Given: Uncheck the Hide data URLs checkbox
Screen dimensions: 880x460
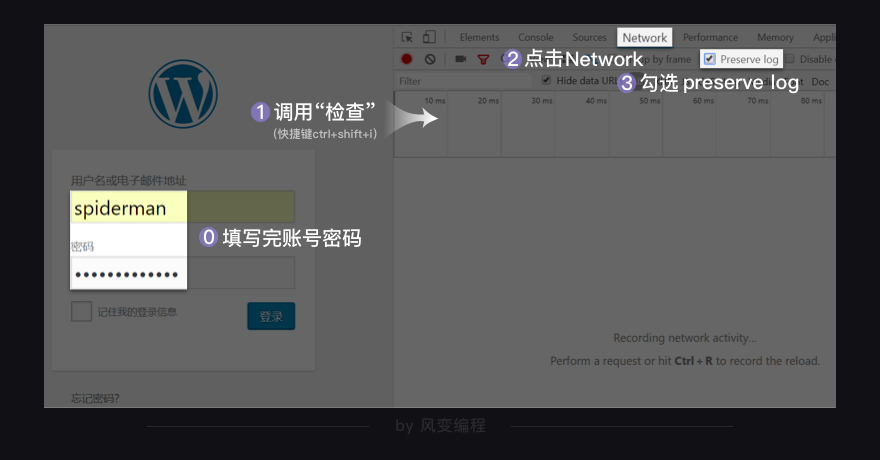Looking at the screenshot, I should point(546,80).
